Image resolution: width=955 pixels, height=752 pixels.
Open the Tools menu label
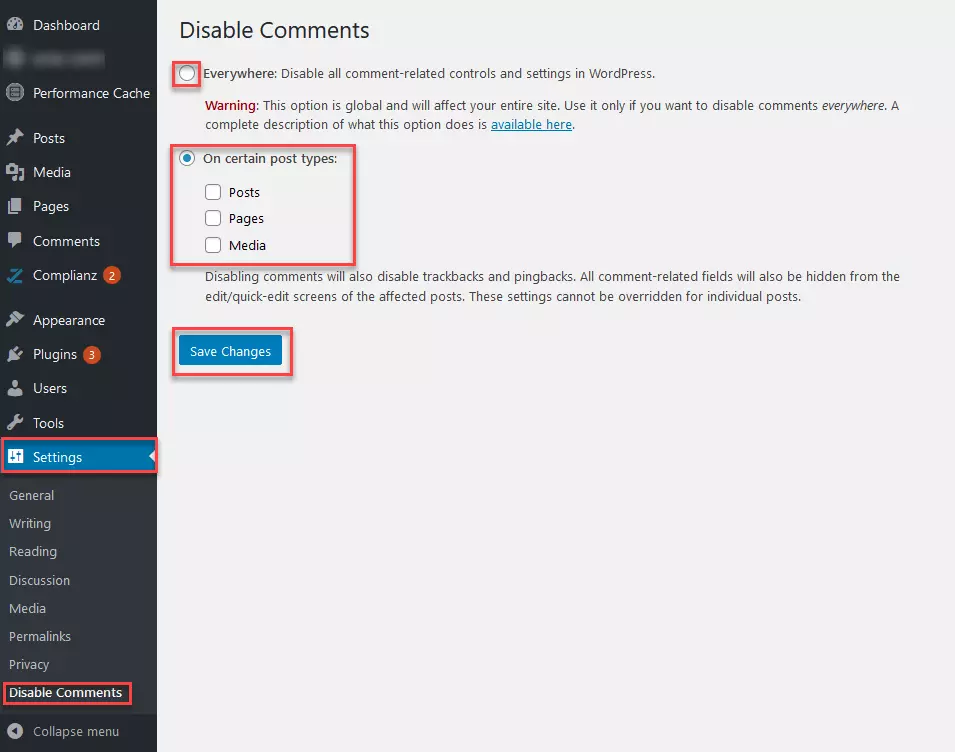click(x=48, y=423)
